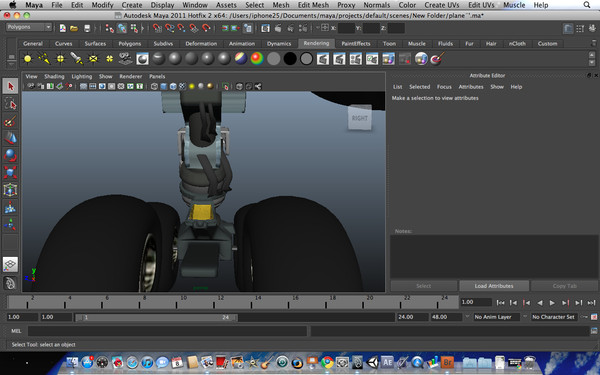Click the 3D Paint tool shelf icon

click(x=437, y=59)
